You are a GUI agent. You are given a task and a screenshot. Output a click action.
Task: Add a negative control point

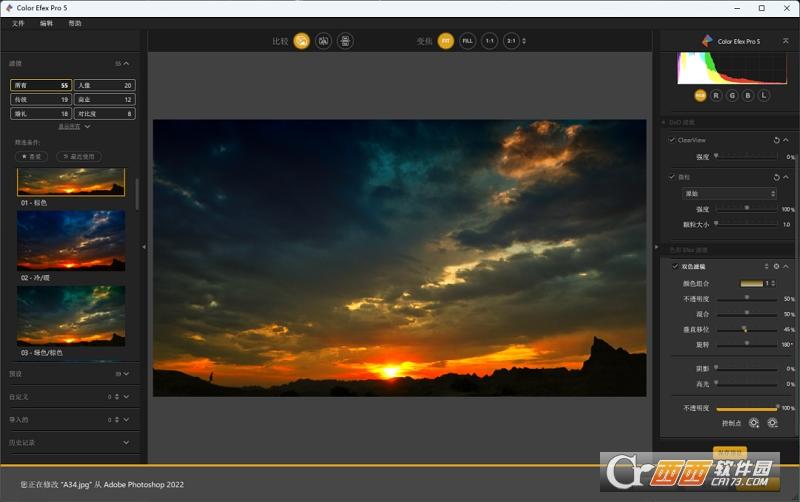point(772,423)
